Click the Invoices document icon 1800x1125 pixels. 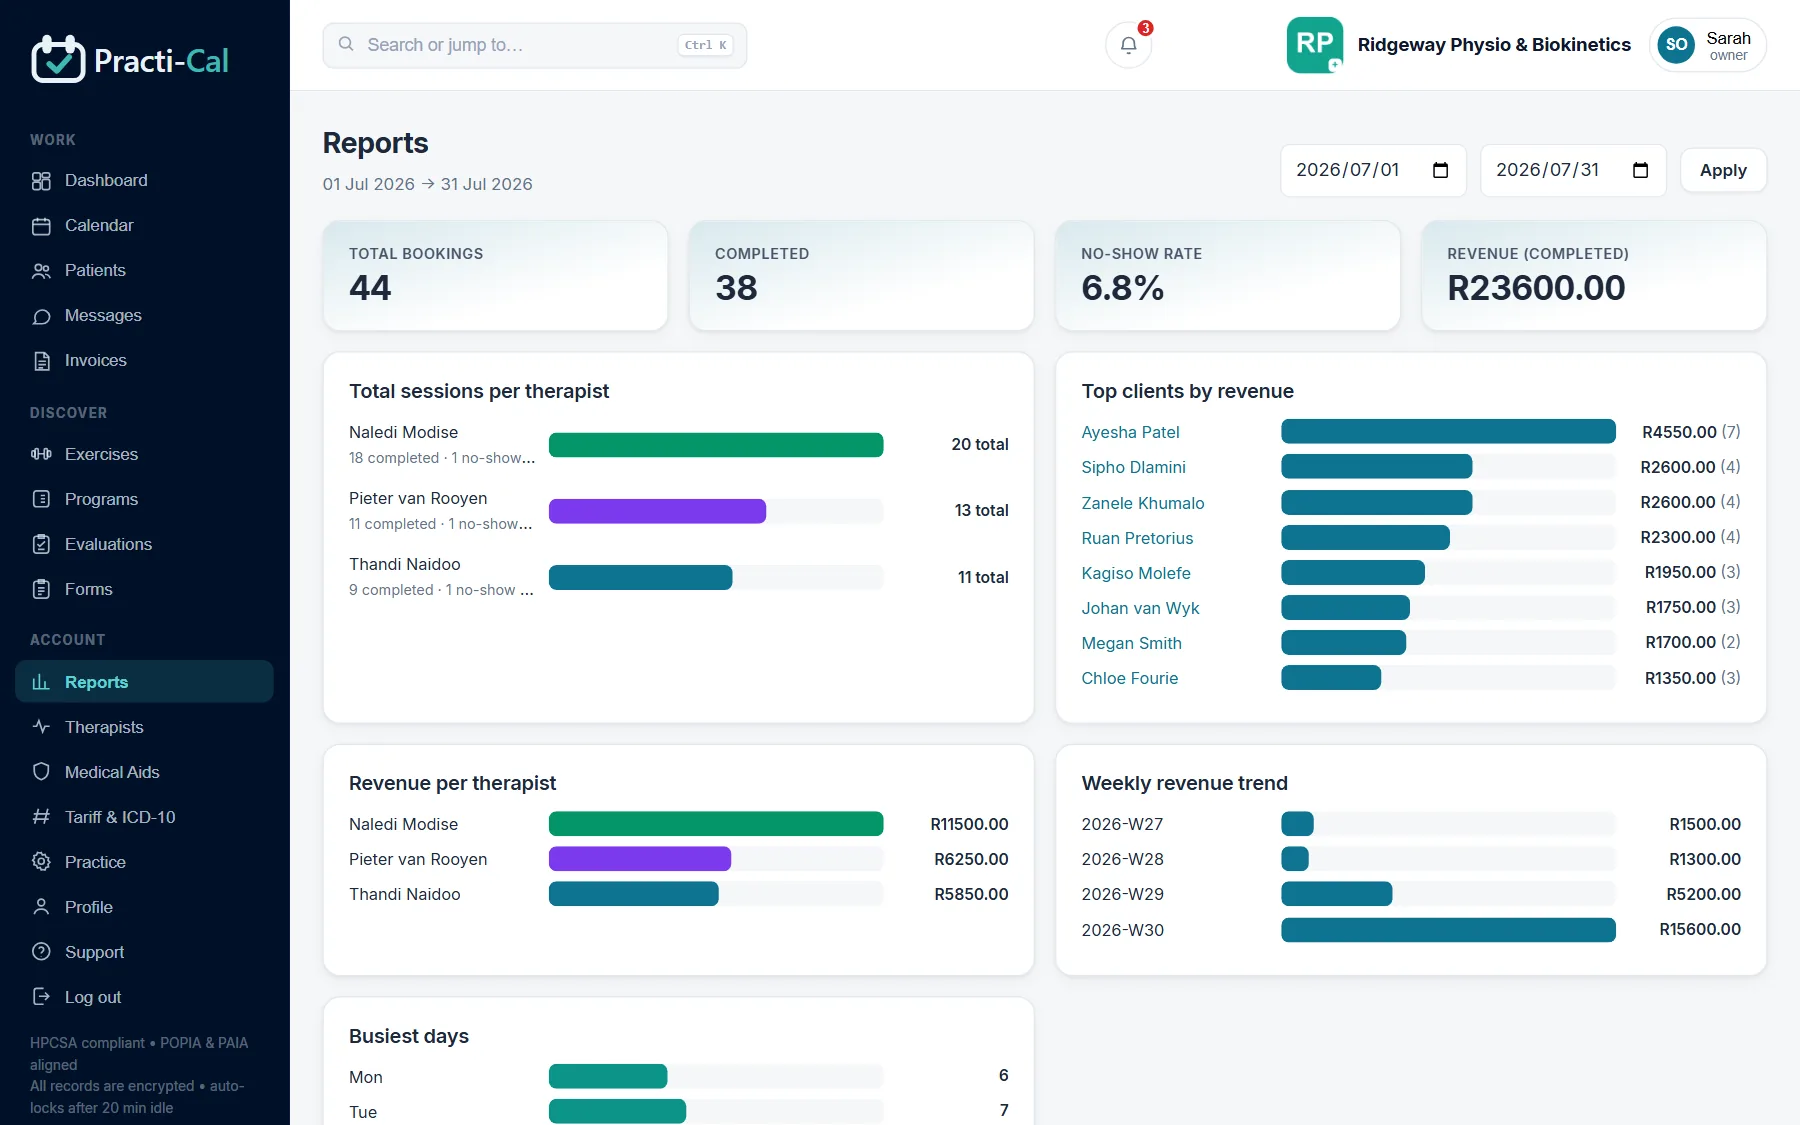[41, 361]
